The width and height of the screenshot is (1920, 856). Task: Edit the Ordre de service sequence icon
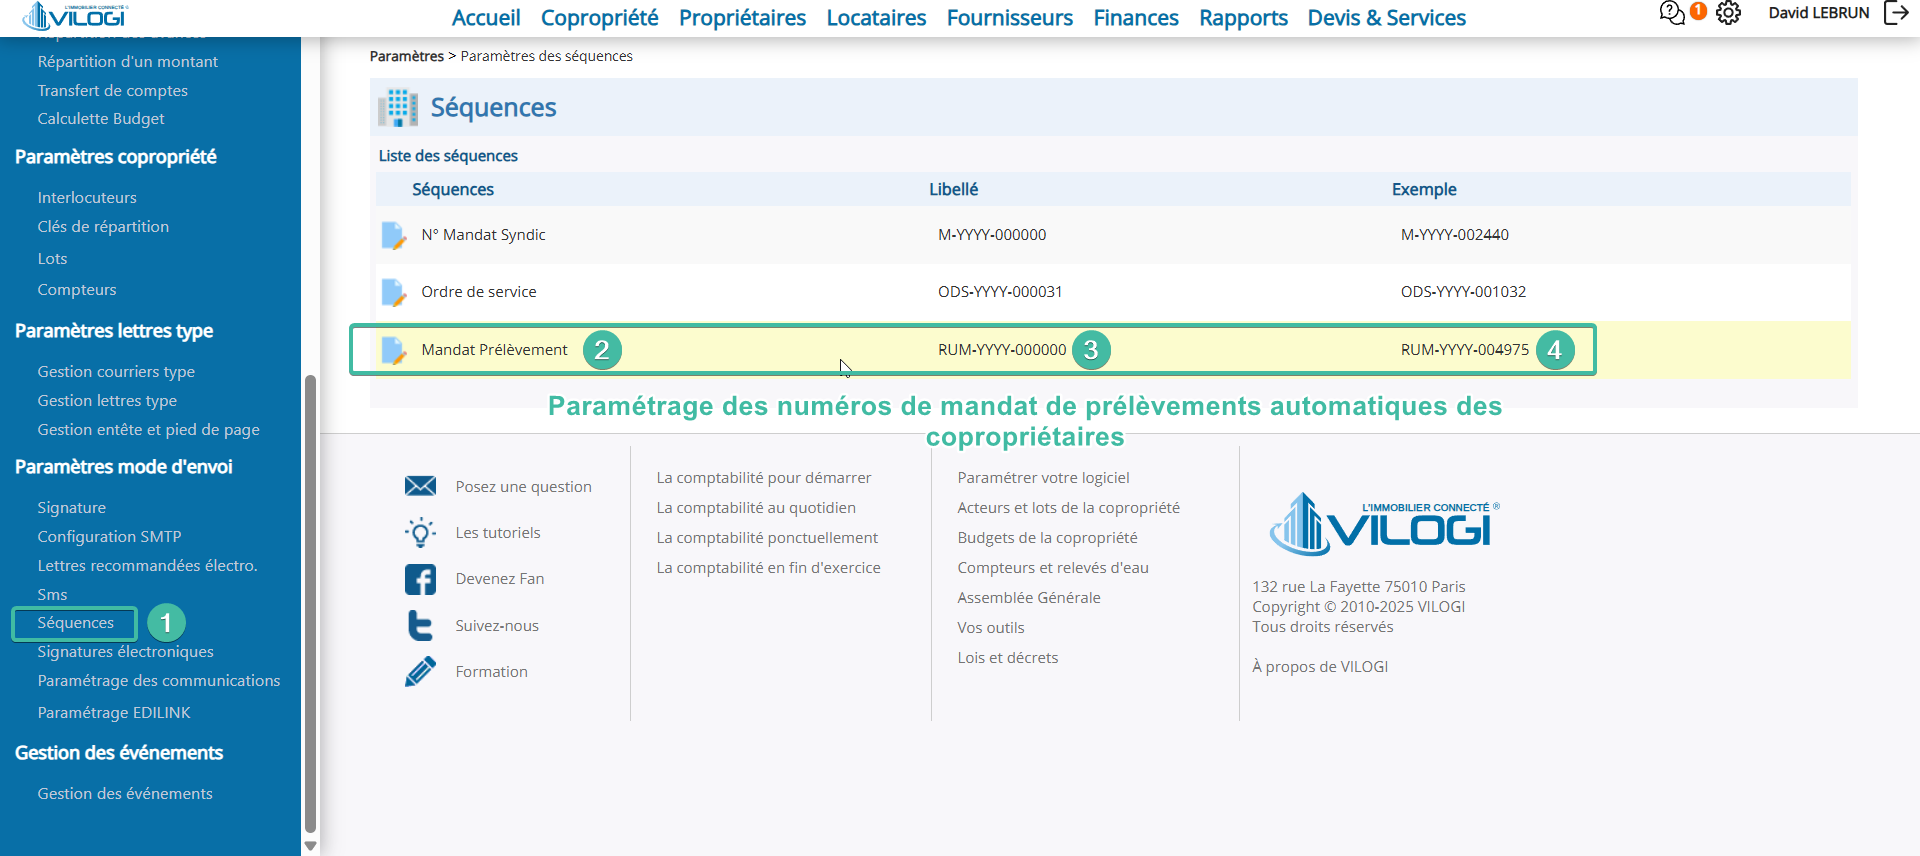[x=394, y=292]
